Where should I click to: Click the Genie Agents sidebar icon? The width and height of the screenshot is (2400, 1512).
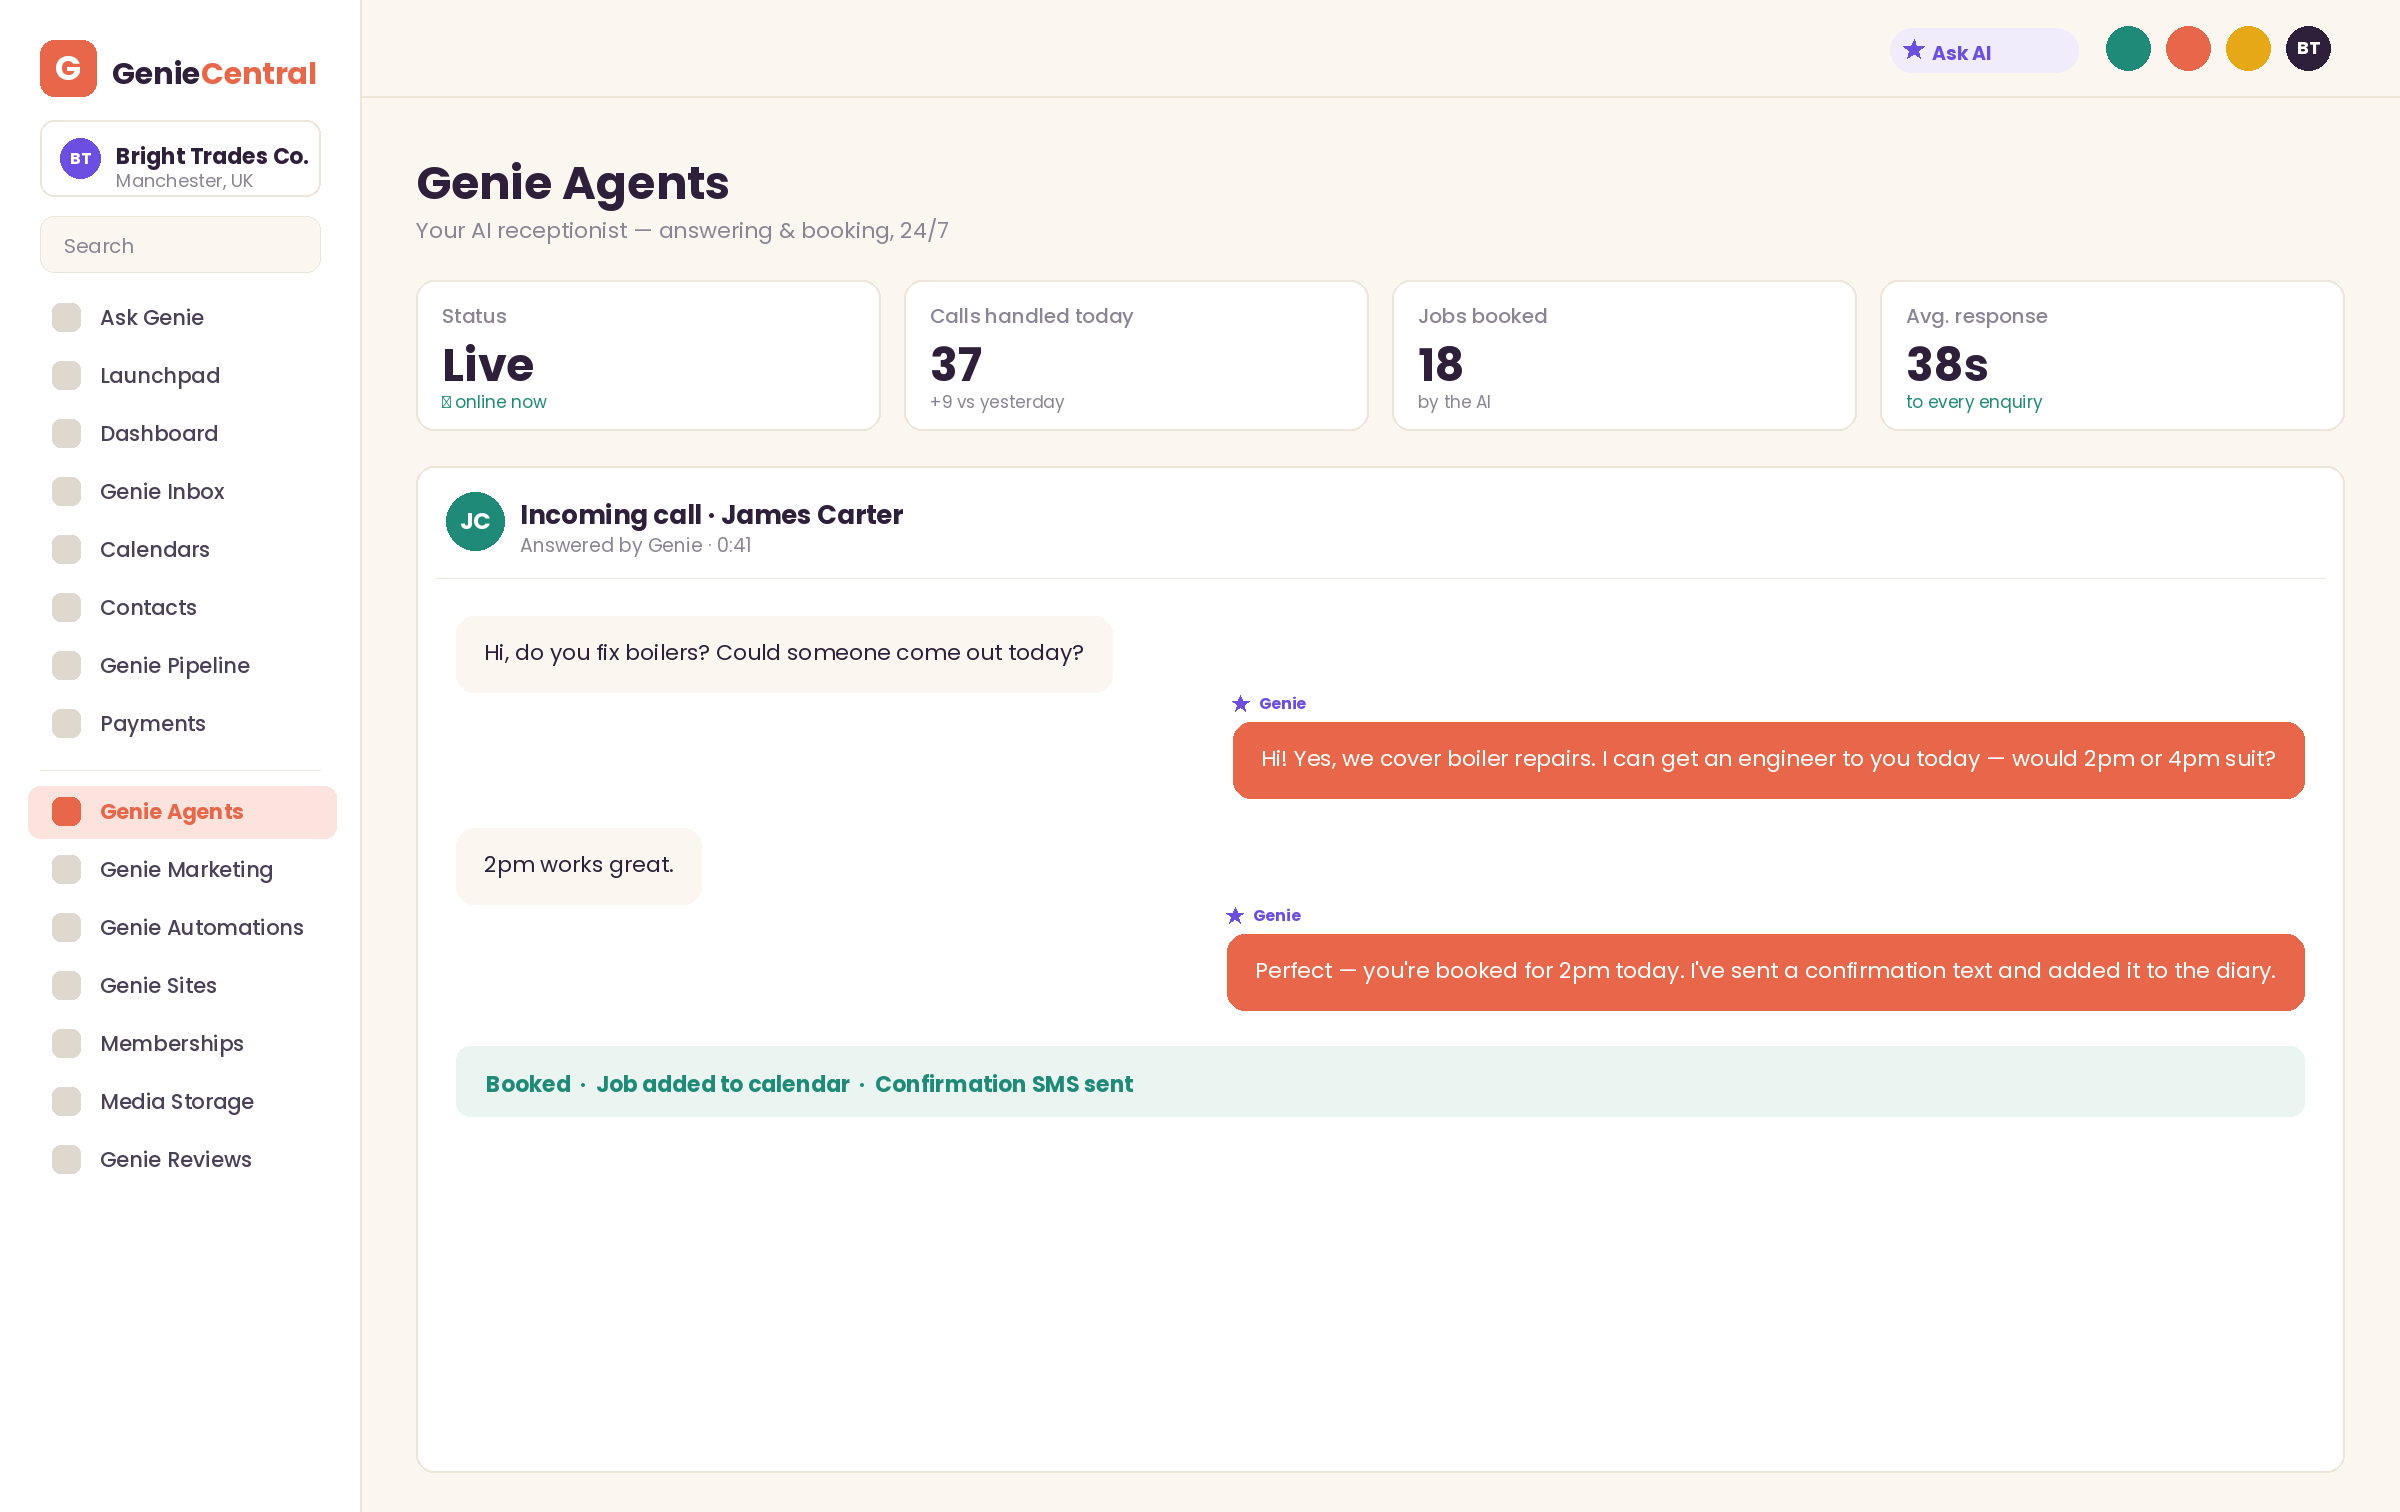point(66,811)
